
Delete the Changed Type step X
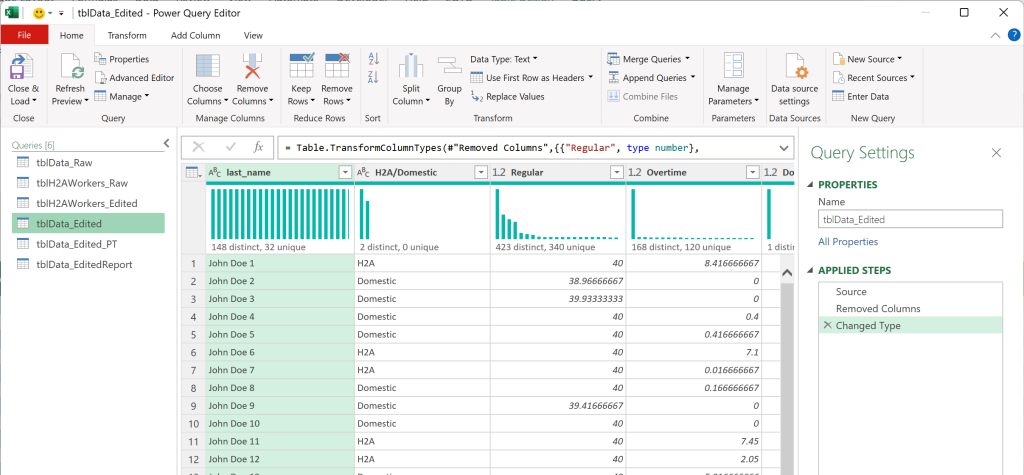(x=827, y=325)
